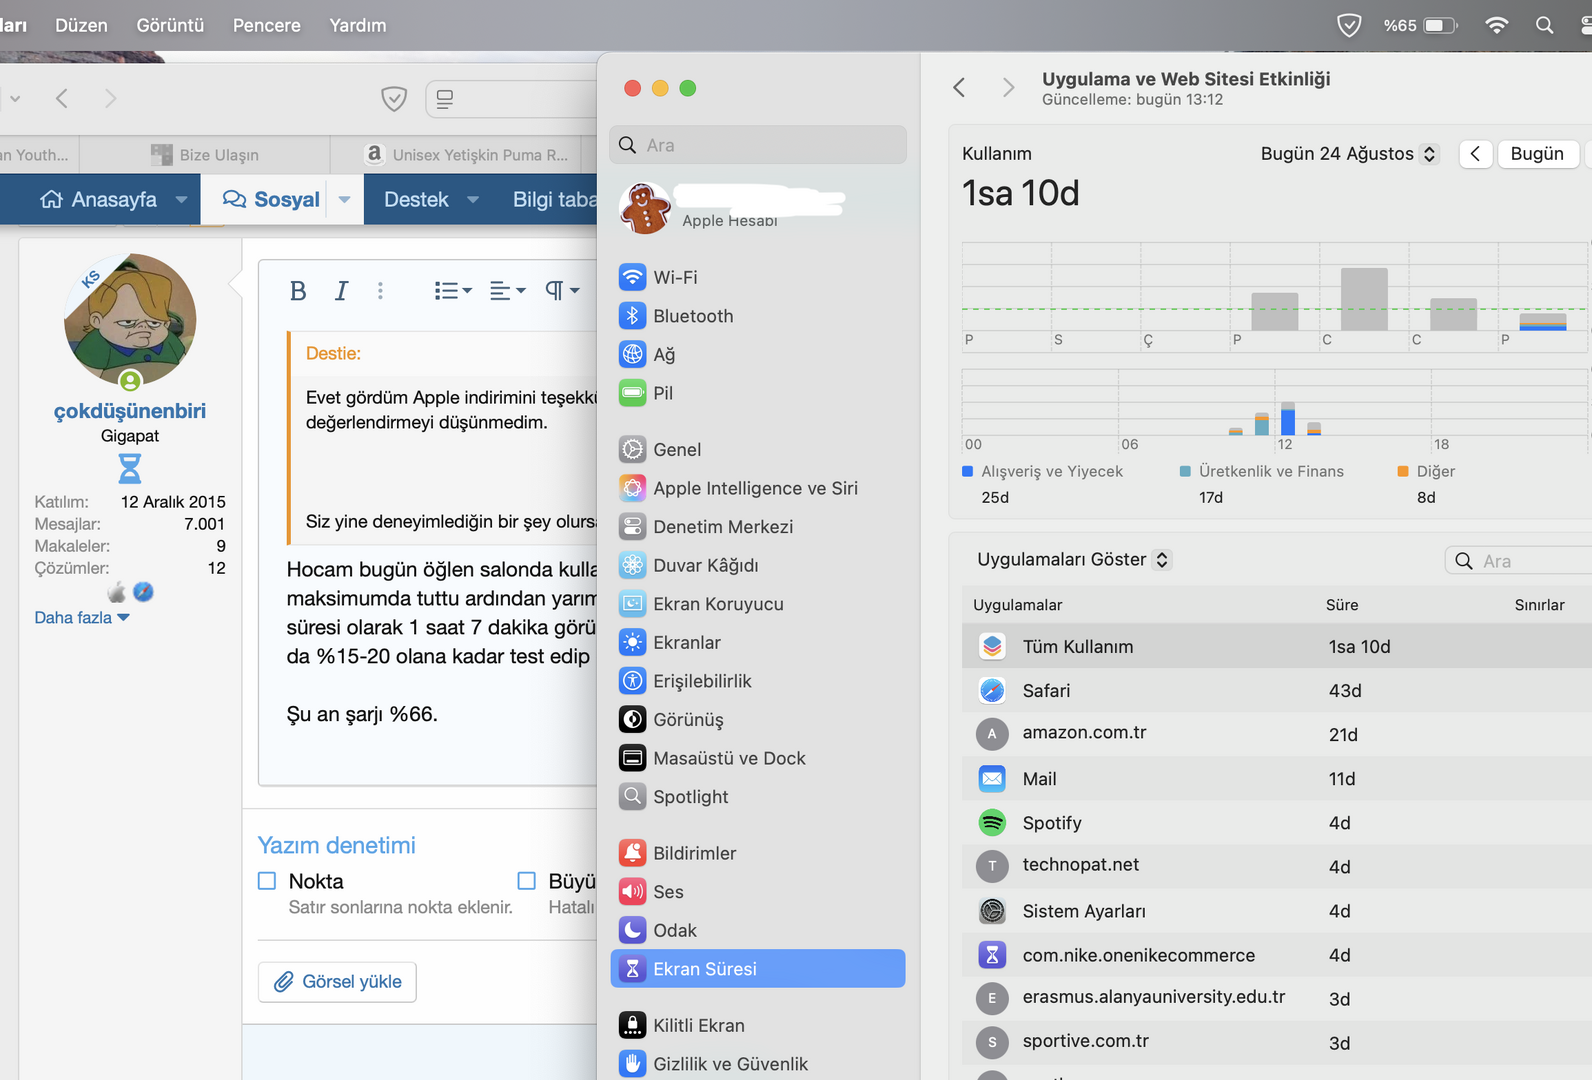Open Wi-Fi settings icon in sidebar
Image resolution: width=1592 pixels, height=1080 pixels.
point(632,277)
